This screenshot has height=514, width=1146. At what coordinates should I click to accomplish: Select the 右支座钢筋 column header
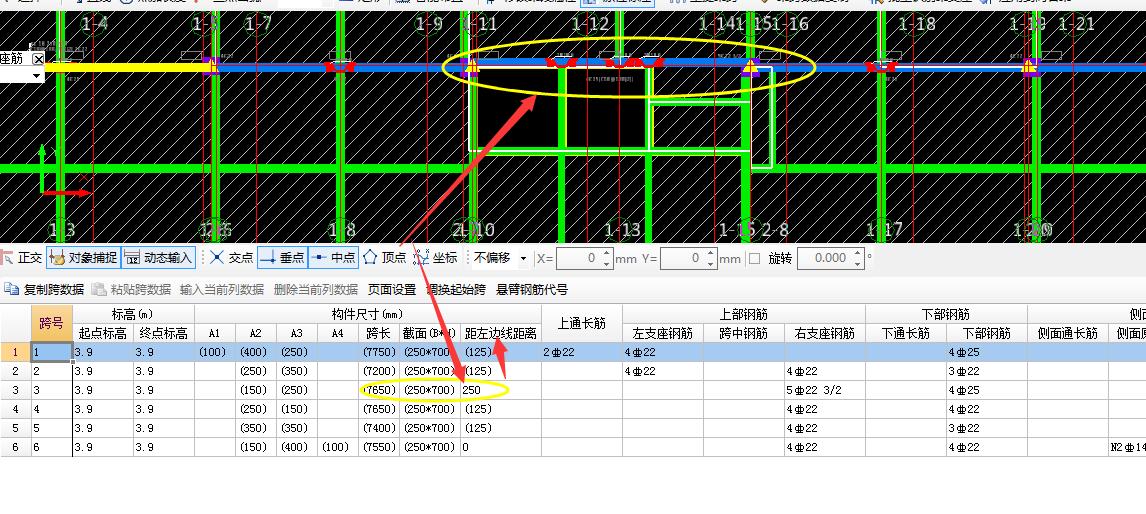825,333
